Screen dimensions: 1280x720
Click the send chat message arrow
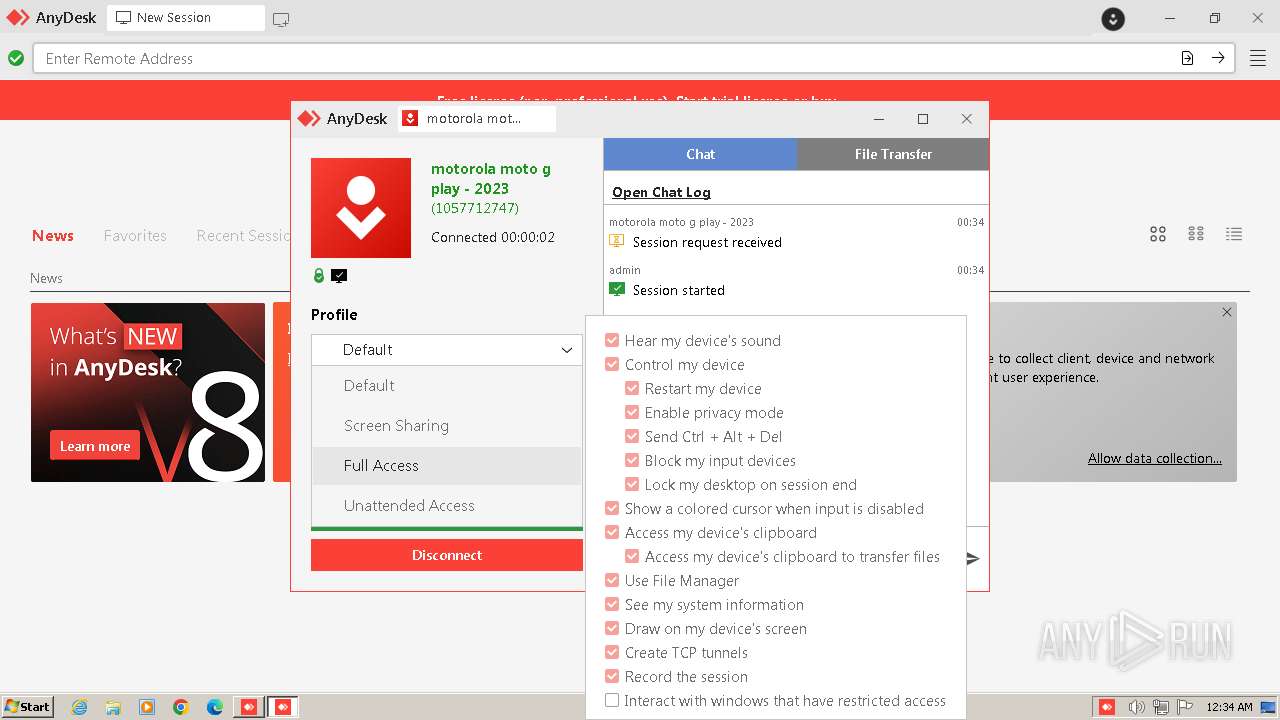973,559
